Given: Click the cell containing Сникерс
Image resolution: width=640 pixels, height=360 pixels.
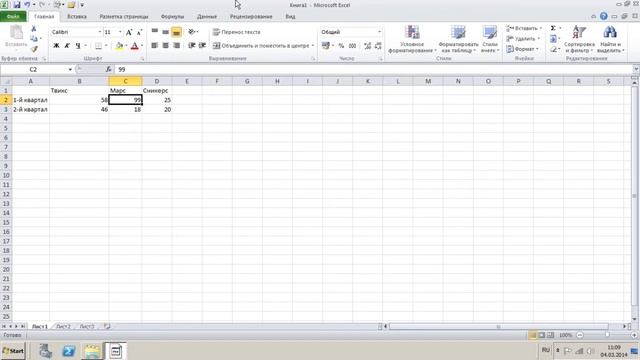Looking at the screenshot, I should tap(157, 91).
